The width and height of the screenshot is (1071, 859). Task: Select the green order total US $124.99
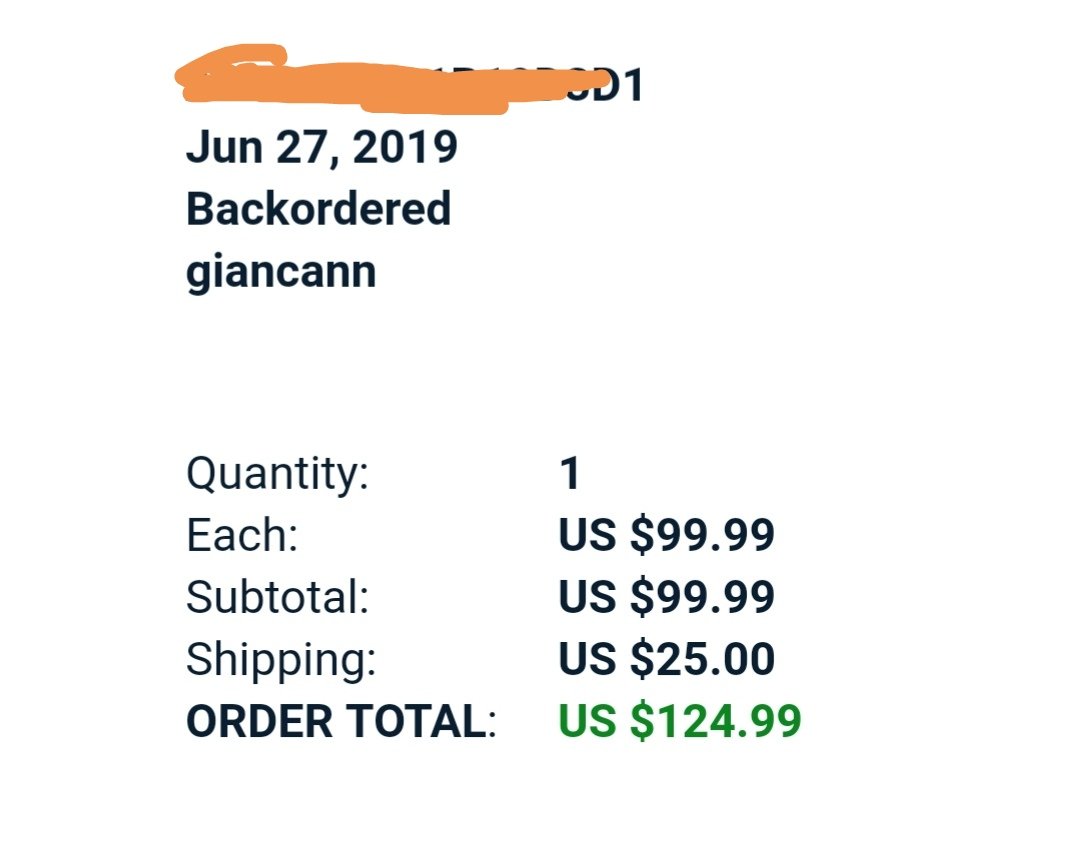[679, 722]
